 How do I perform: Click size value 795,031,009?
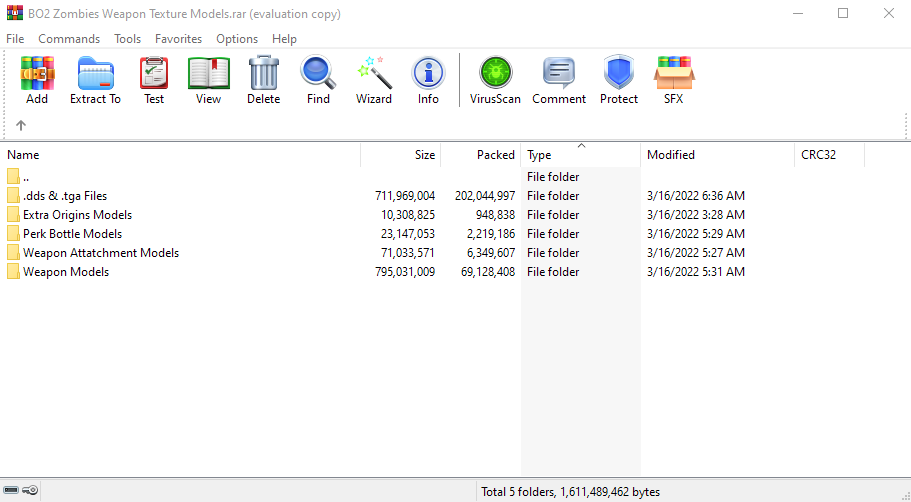pos(405,272)
